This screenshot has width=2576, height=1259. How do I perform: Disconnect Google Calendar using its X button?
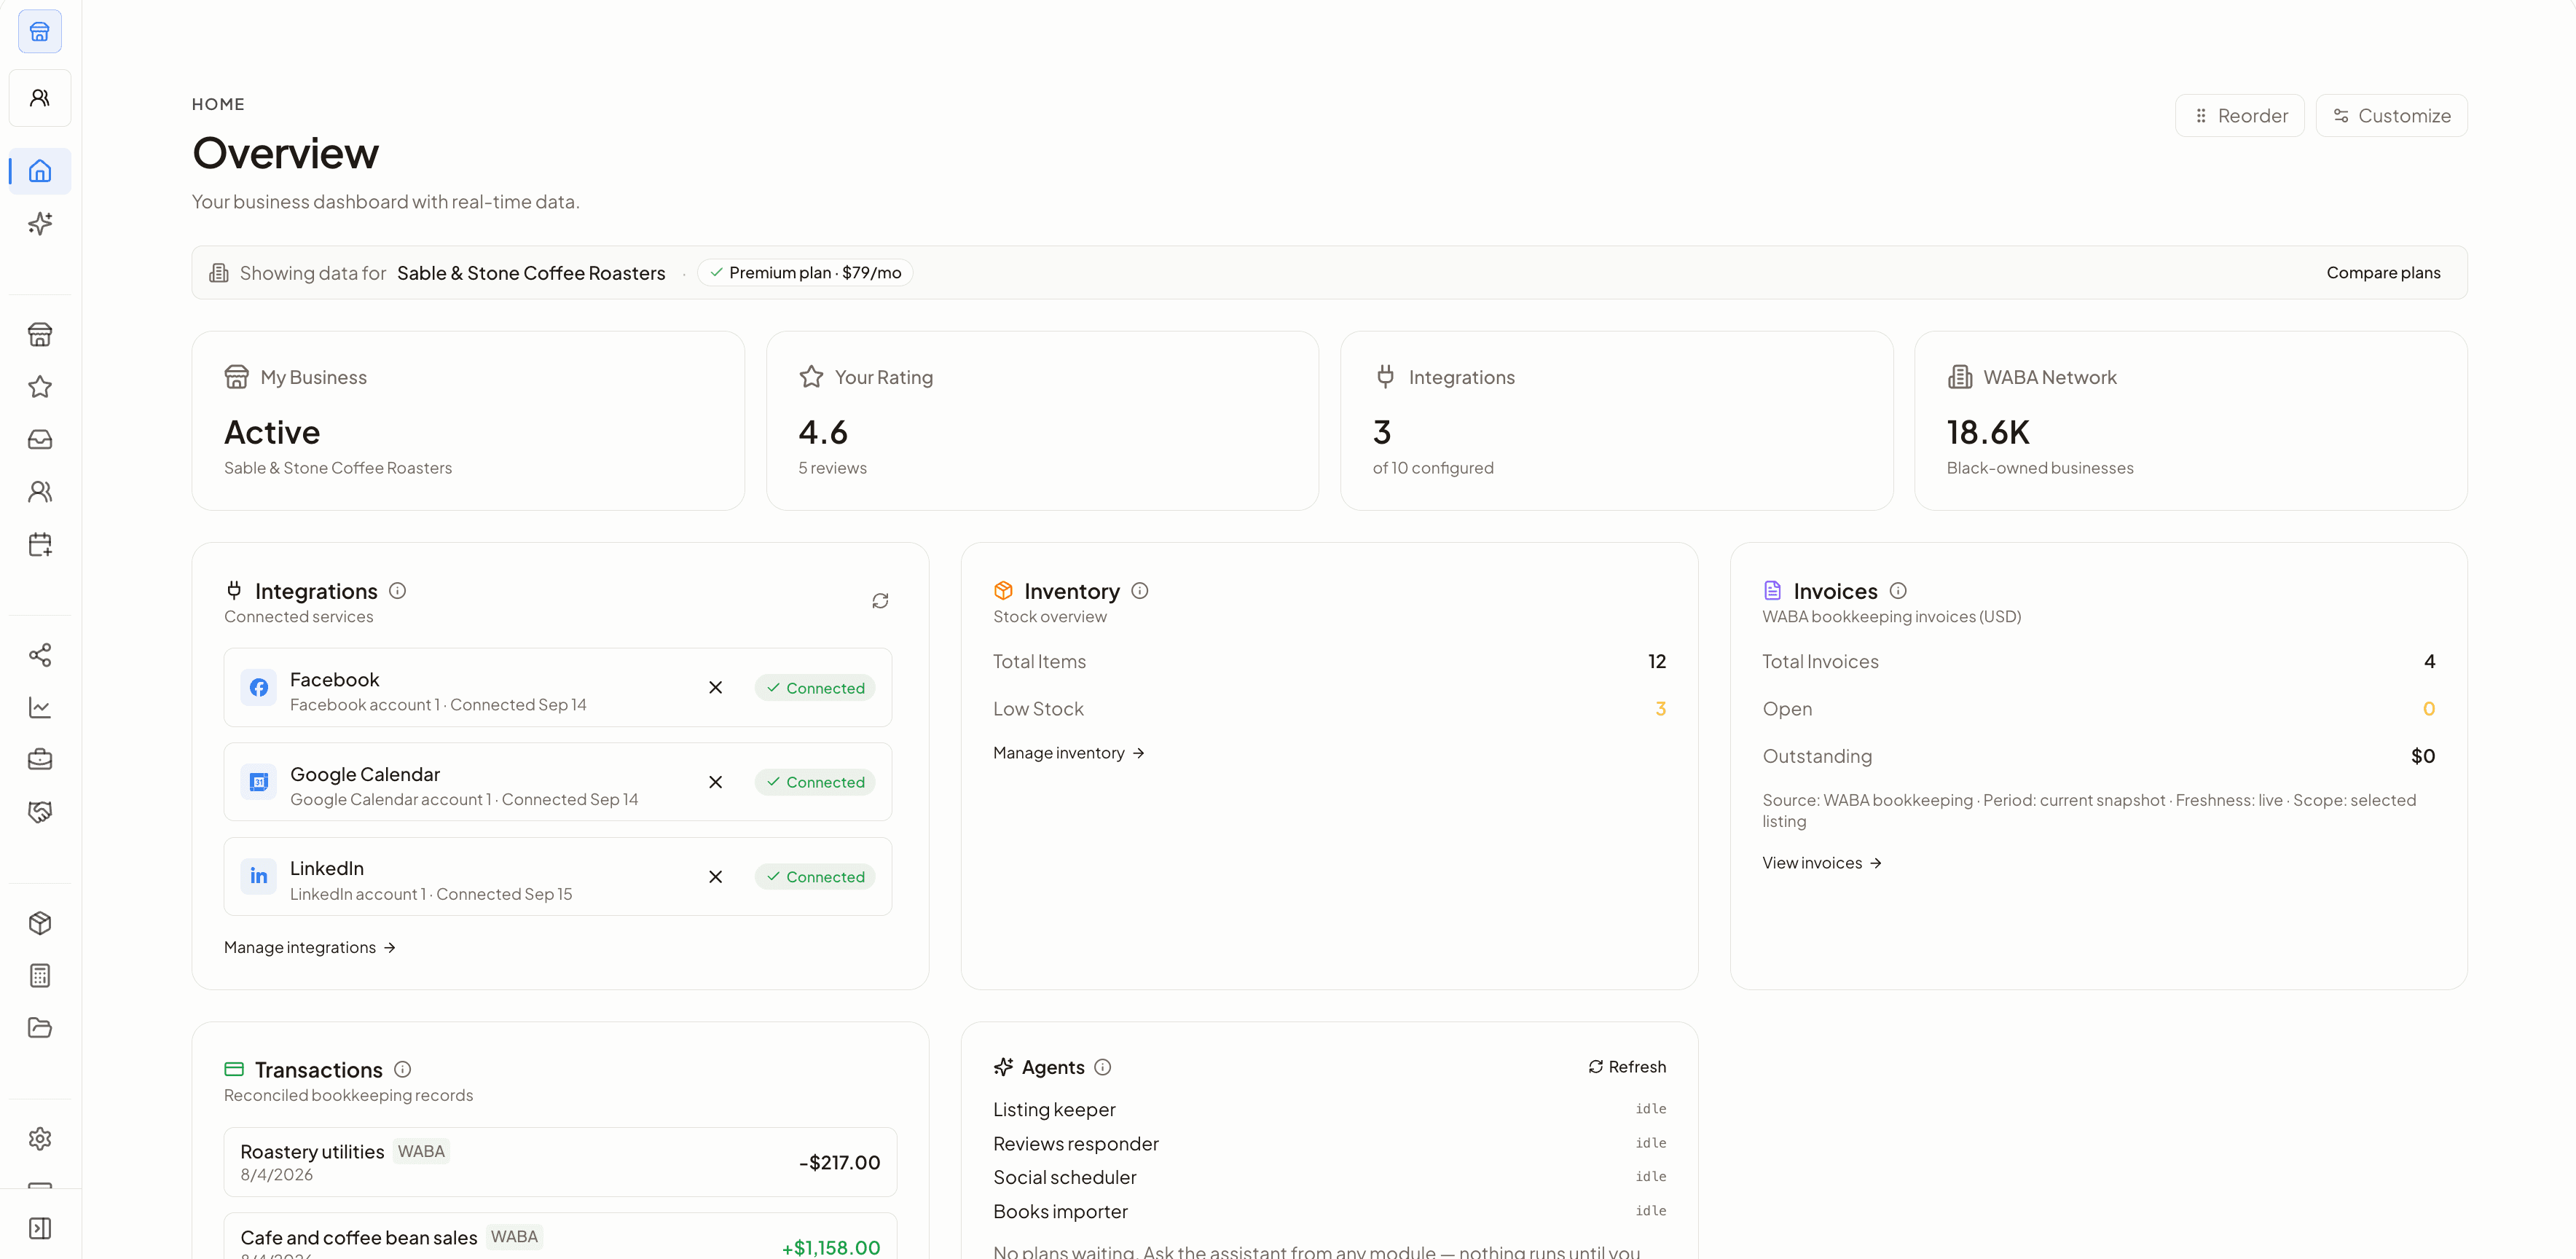tap(715, 782)
